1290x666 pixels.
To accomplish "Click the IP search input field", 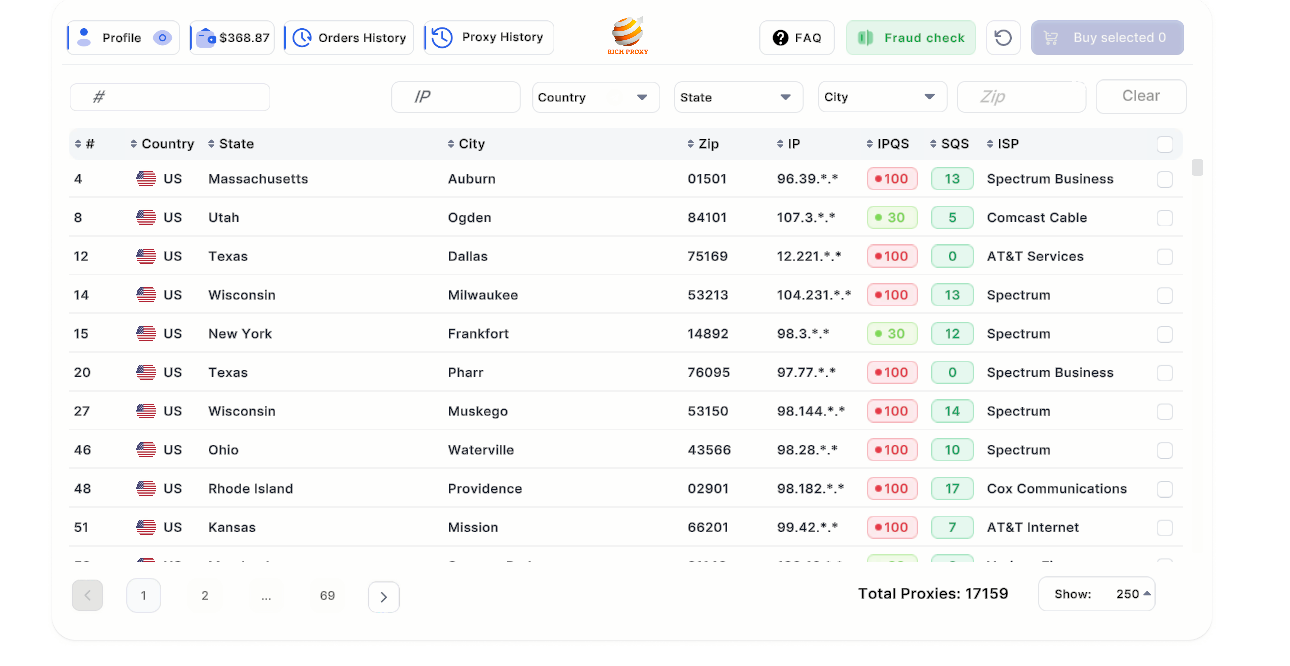I will click(x=456, y=97).
